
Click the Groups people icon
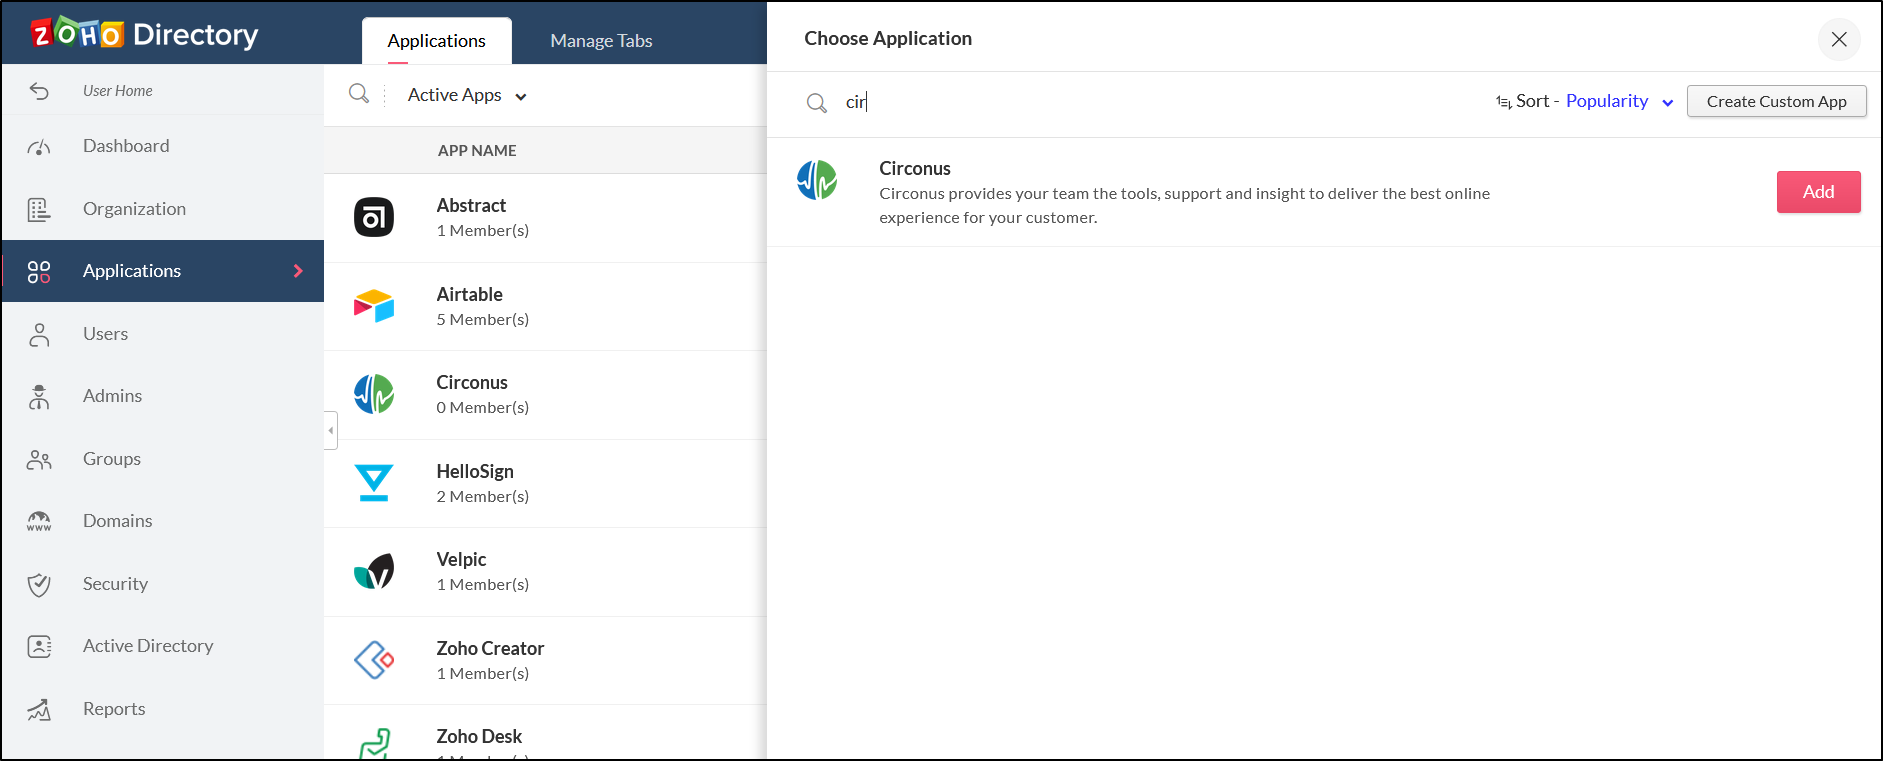39,460
